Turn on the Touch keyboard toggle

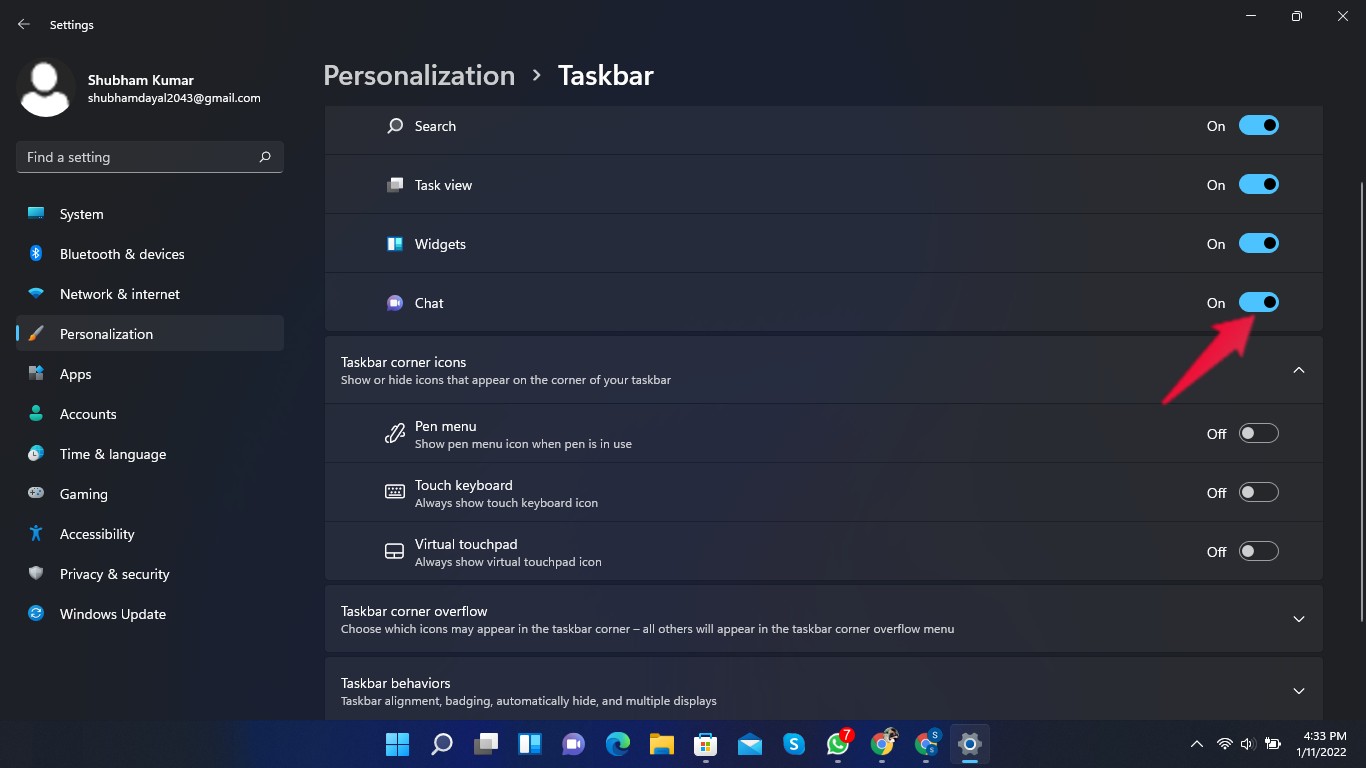(x=1258, y=493)
